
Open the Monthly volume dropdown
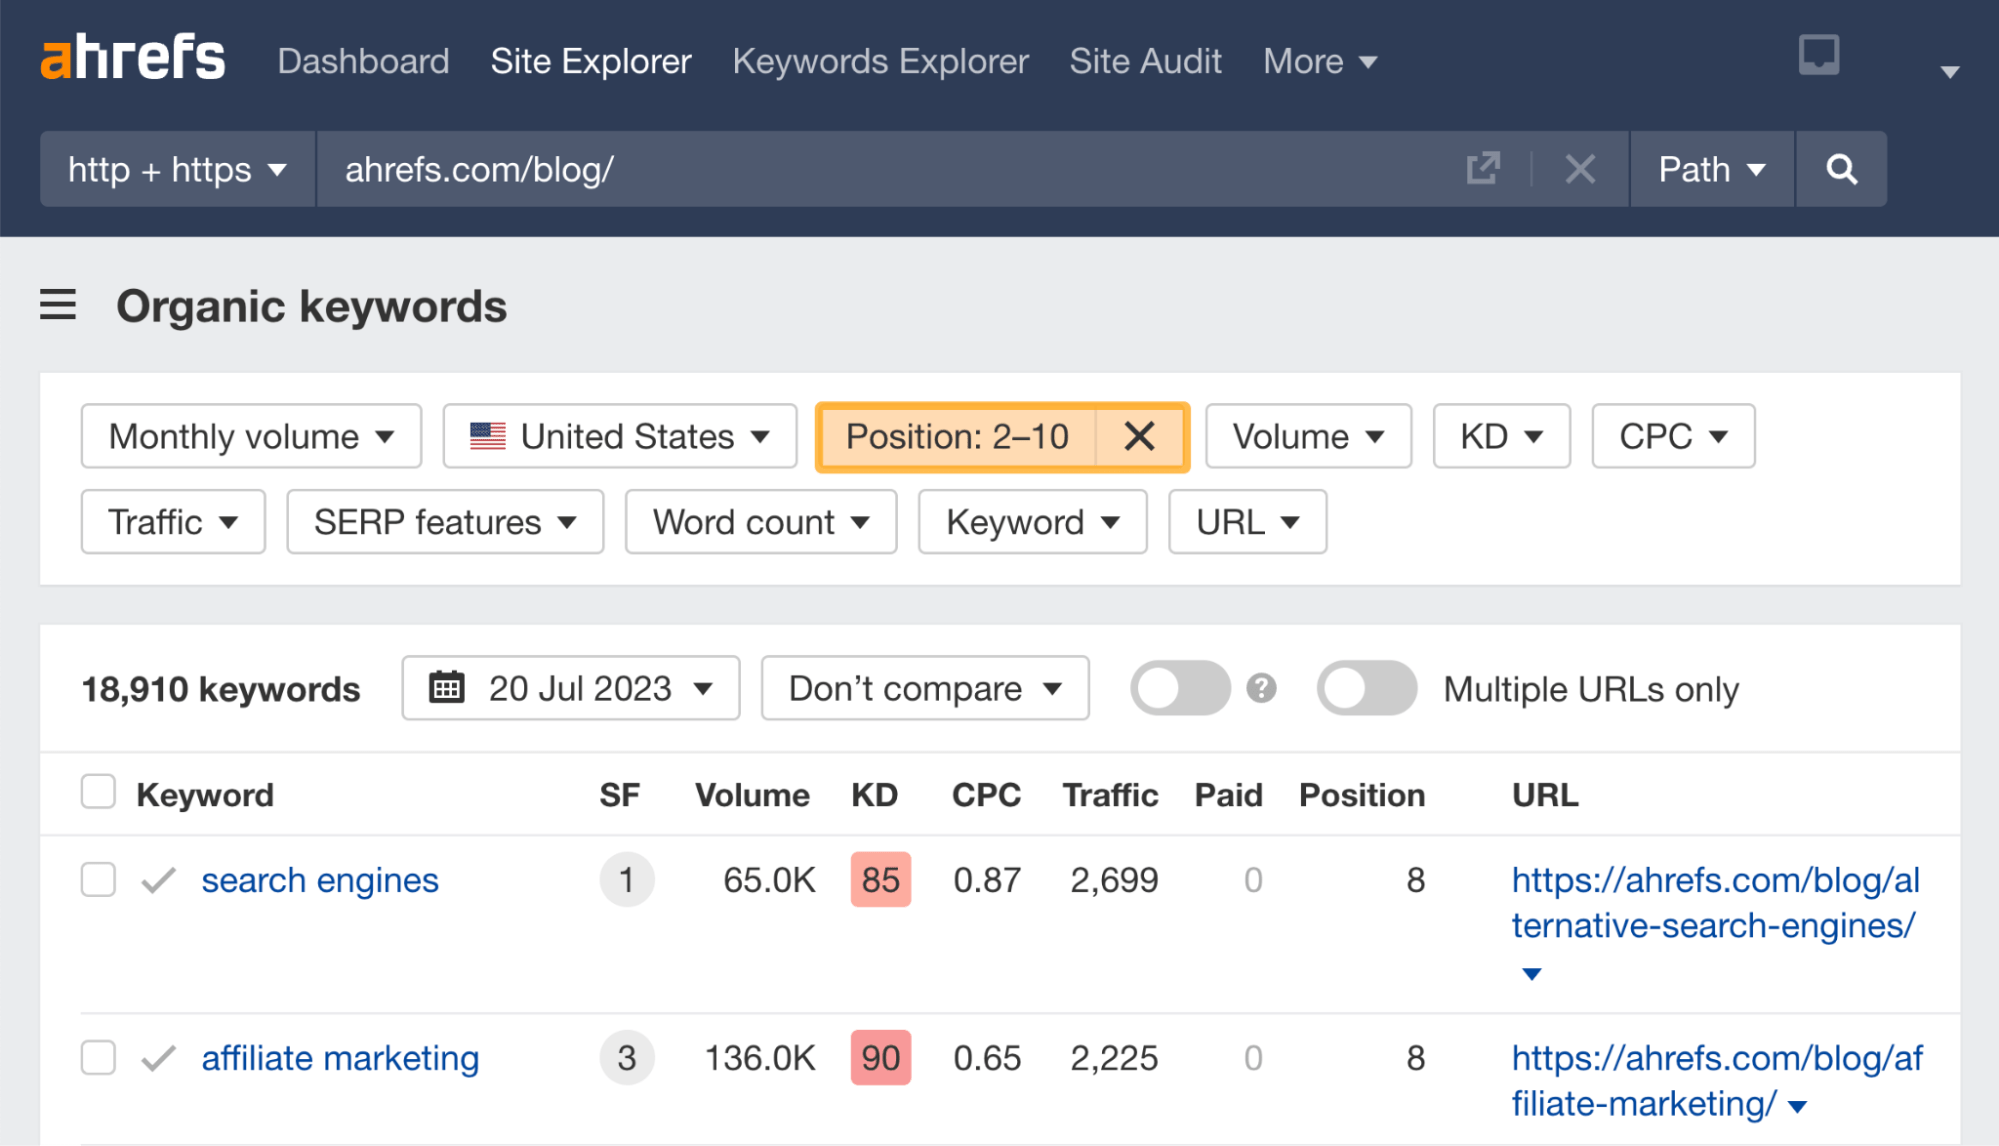(x=250, y=436)
